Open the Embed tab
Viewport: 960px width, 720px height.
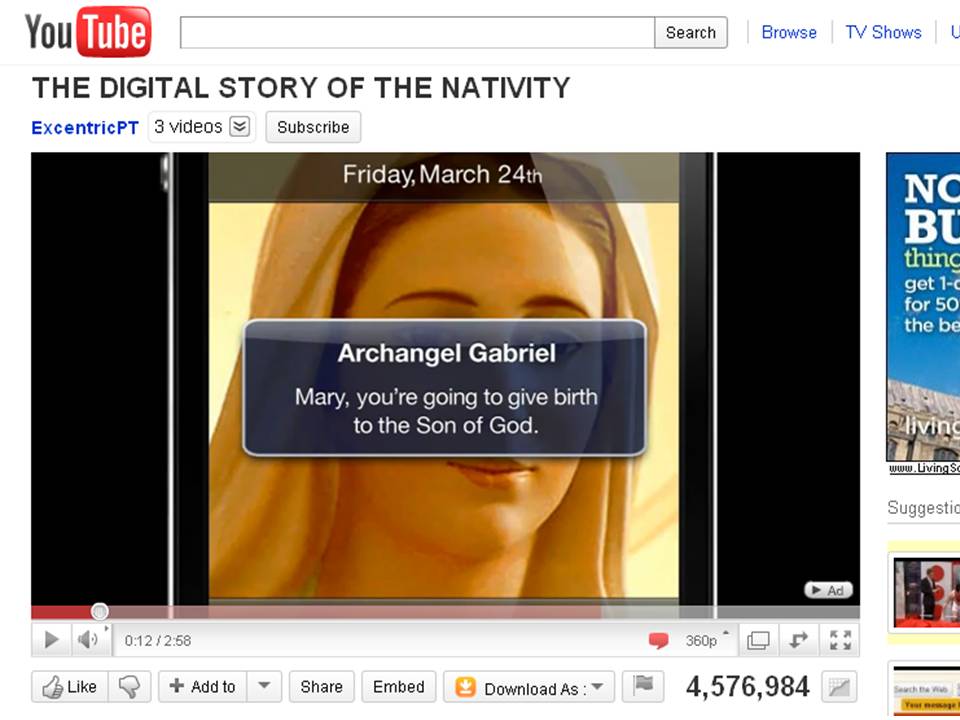[x=398, y=687]
